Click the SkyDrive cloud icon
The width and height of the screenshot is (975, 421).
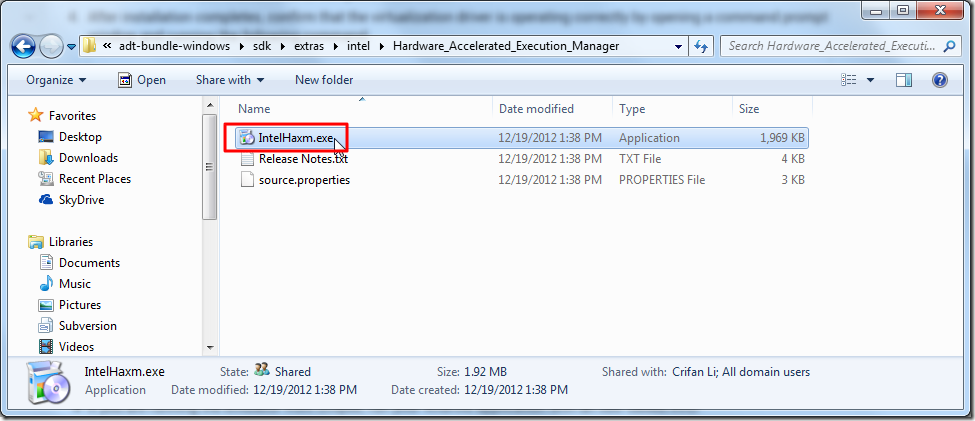click(x=46, y=200)
